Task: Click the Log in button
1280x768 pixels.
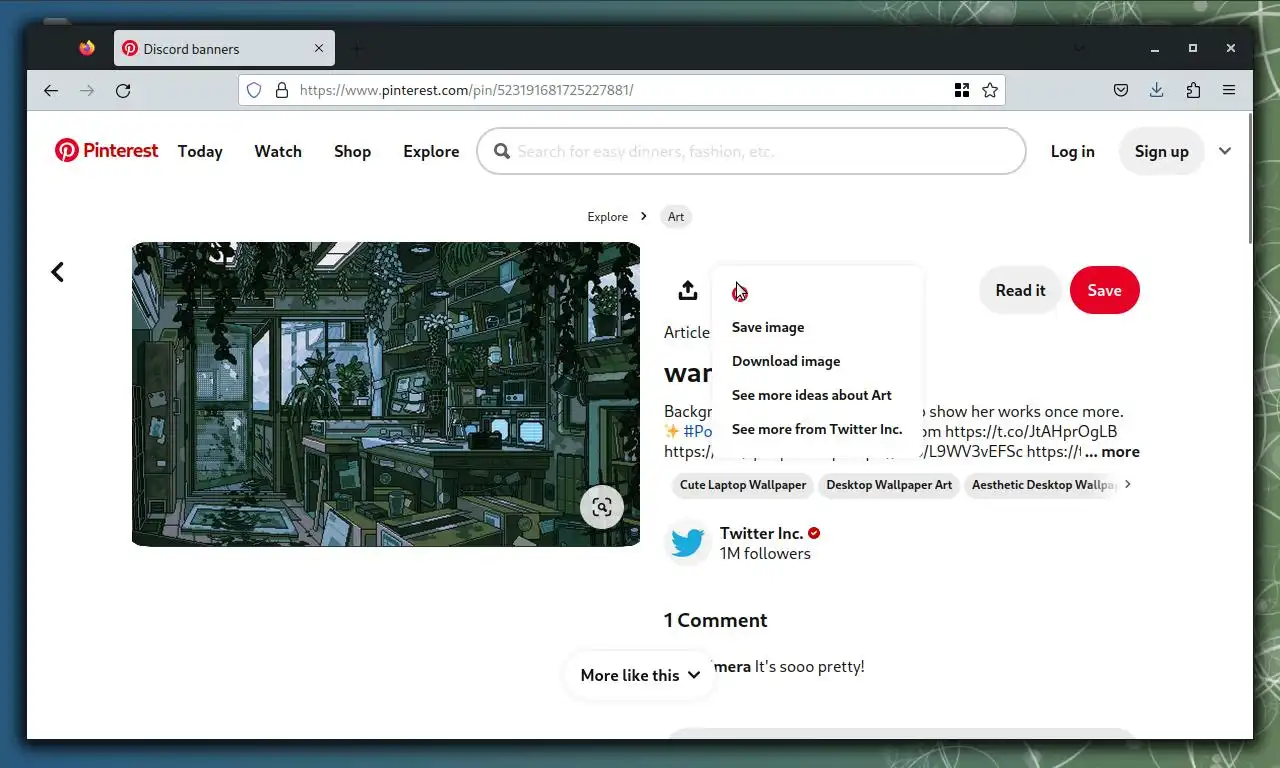Action: (1072, 151)
